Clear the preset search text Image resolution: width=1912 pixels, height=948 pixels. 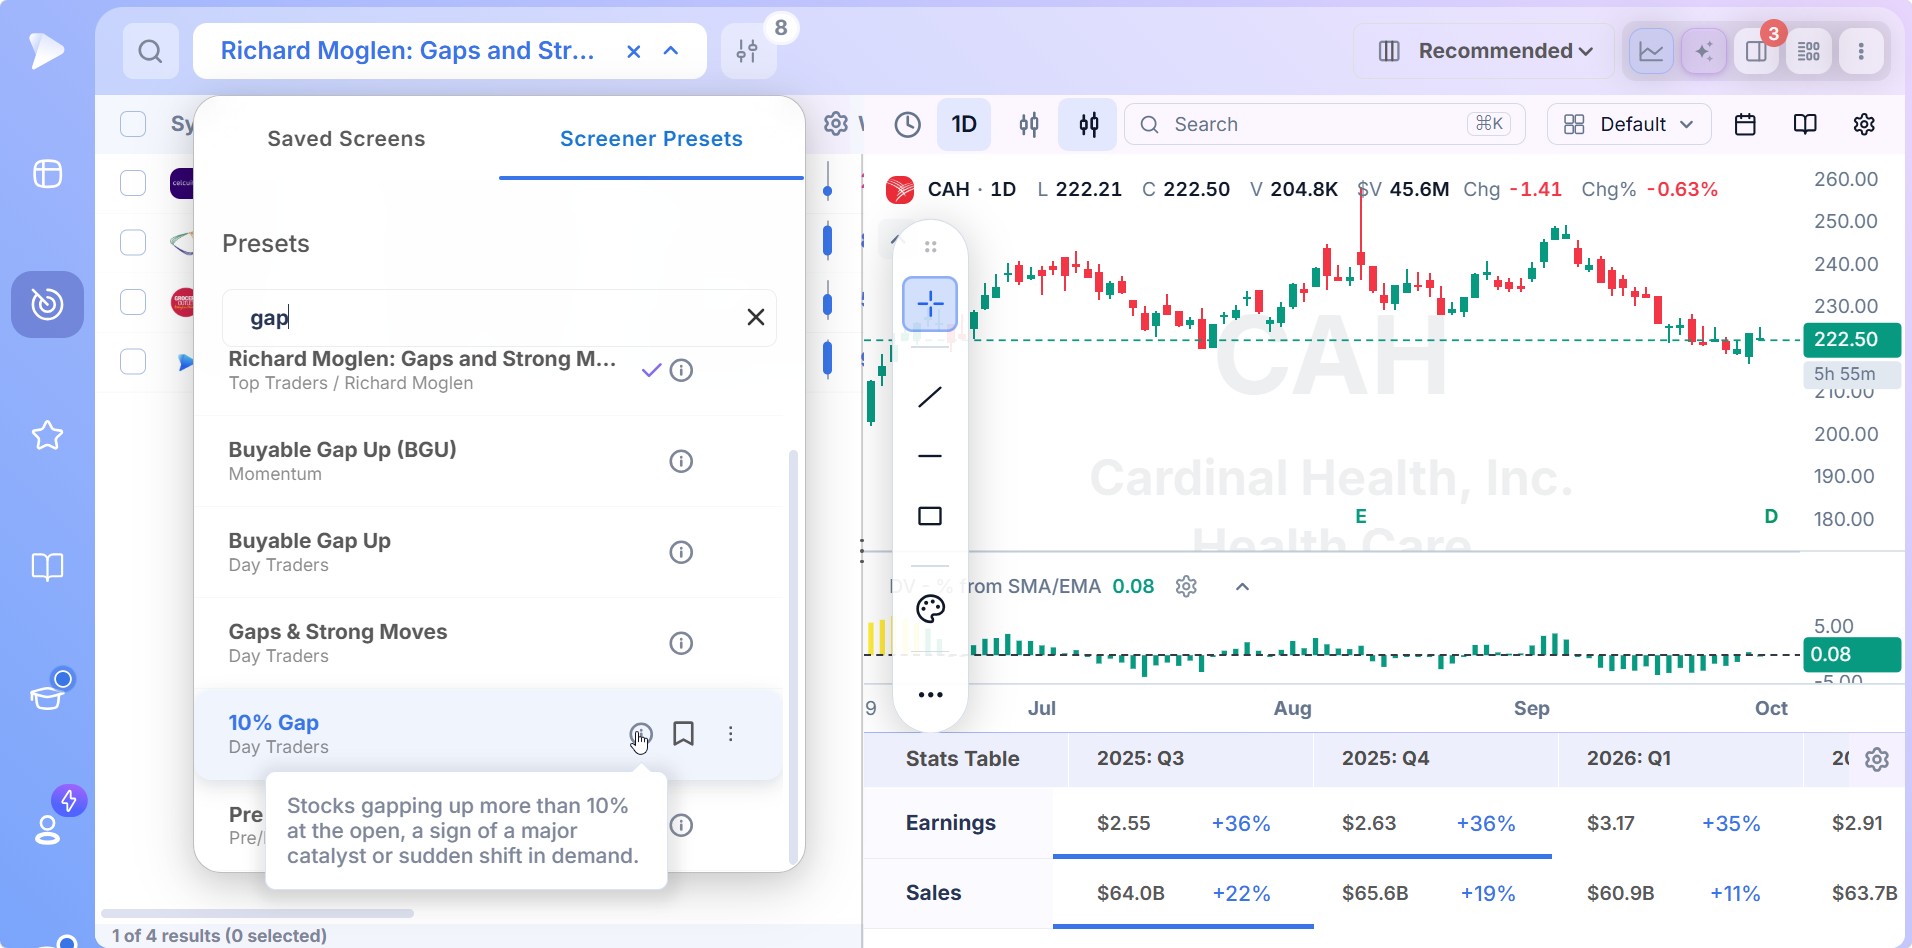click(756, 317)
